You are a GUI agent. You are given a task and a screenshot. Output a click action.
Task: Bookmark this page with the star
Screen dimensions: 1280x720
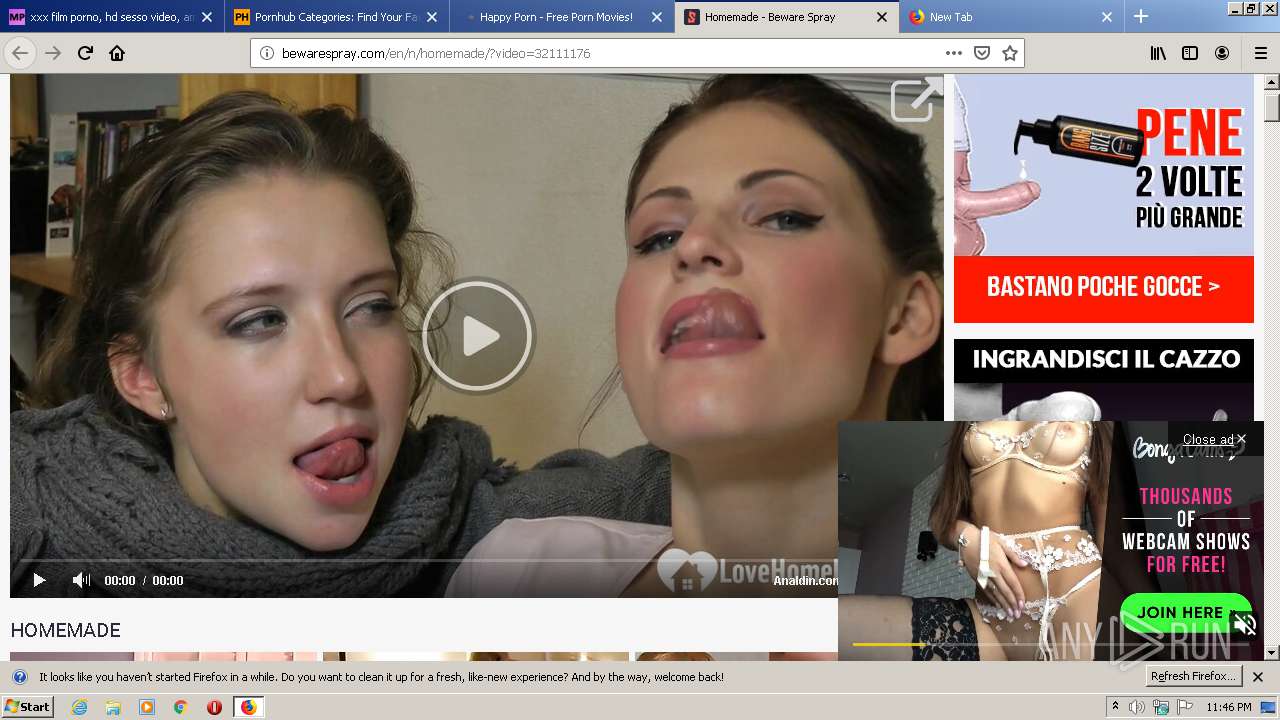(x=1010, y=53)
